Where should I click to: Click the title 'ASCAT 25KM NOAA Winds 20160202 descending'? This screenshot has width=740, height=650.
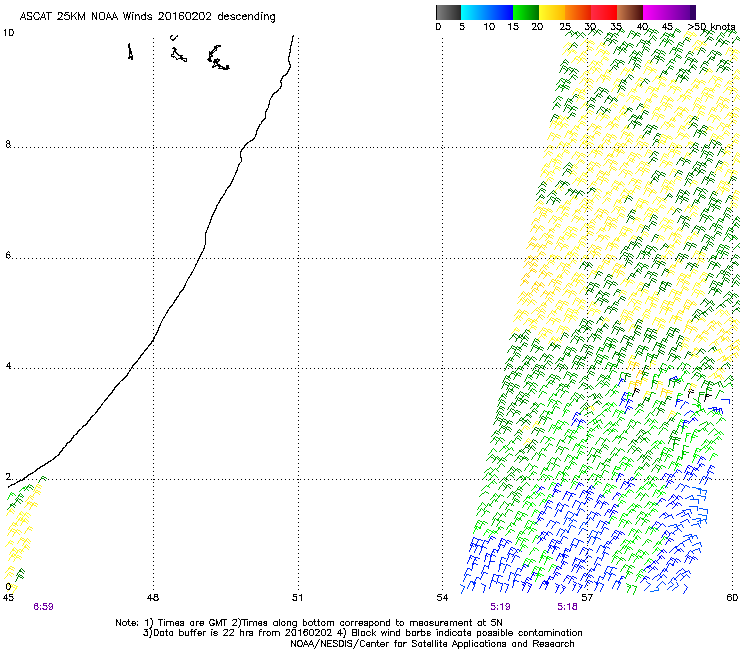[148, 17]
